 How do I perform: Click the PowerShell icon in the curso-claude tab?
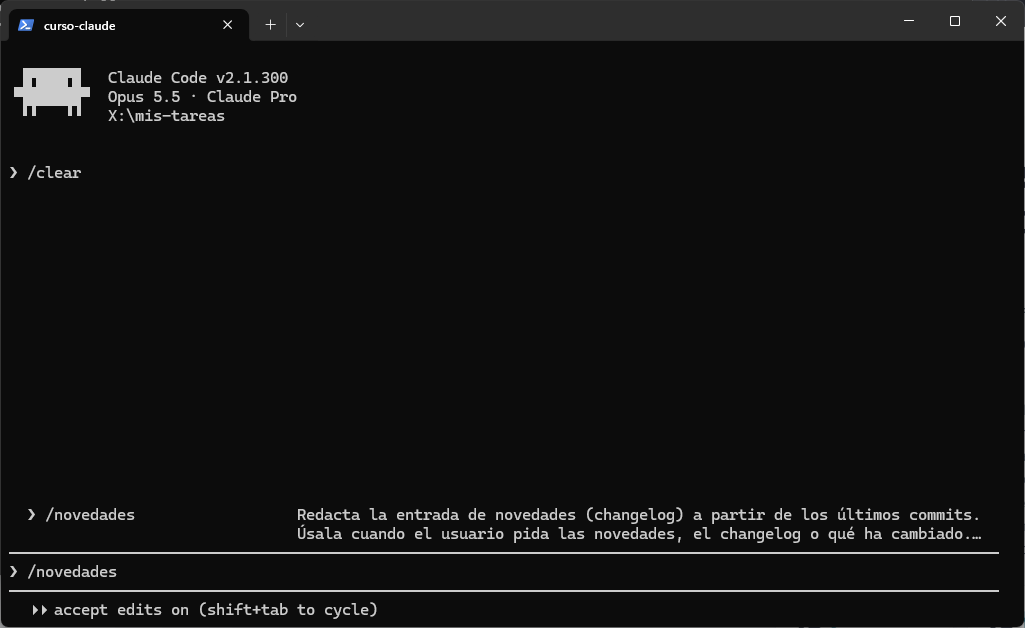(26, 25)
